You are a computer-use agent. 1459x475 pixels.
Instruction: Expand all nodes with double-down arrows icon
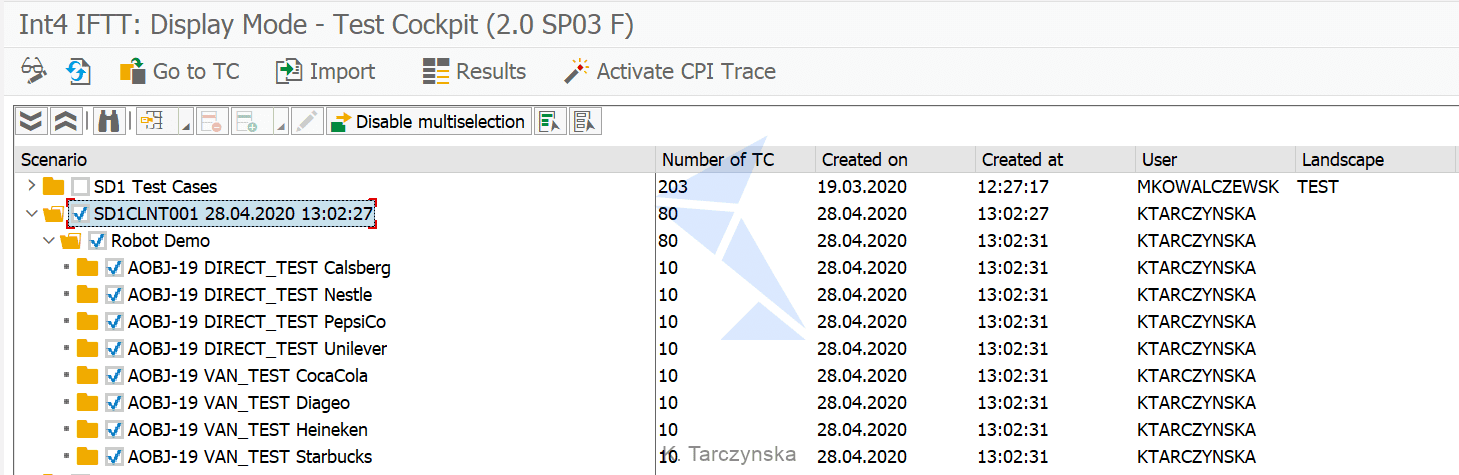point(32,122)
